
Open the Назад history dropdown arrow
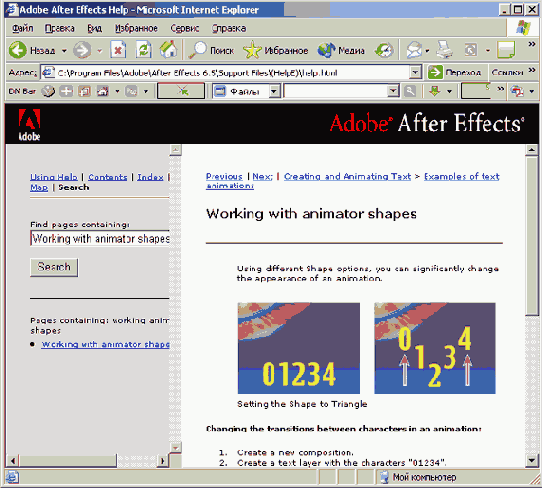click(x=64, y=51)
